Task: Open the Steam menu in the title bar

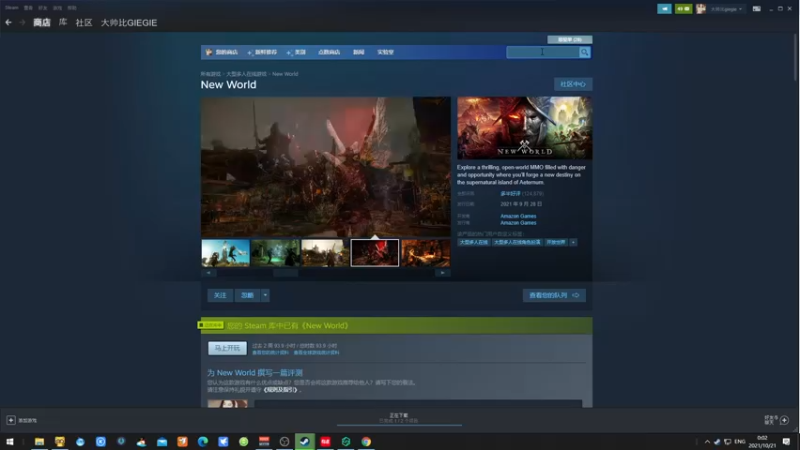Action: (x=12, y=8)
